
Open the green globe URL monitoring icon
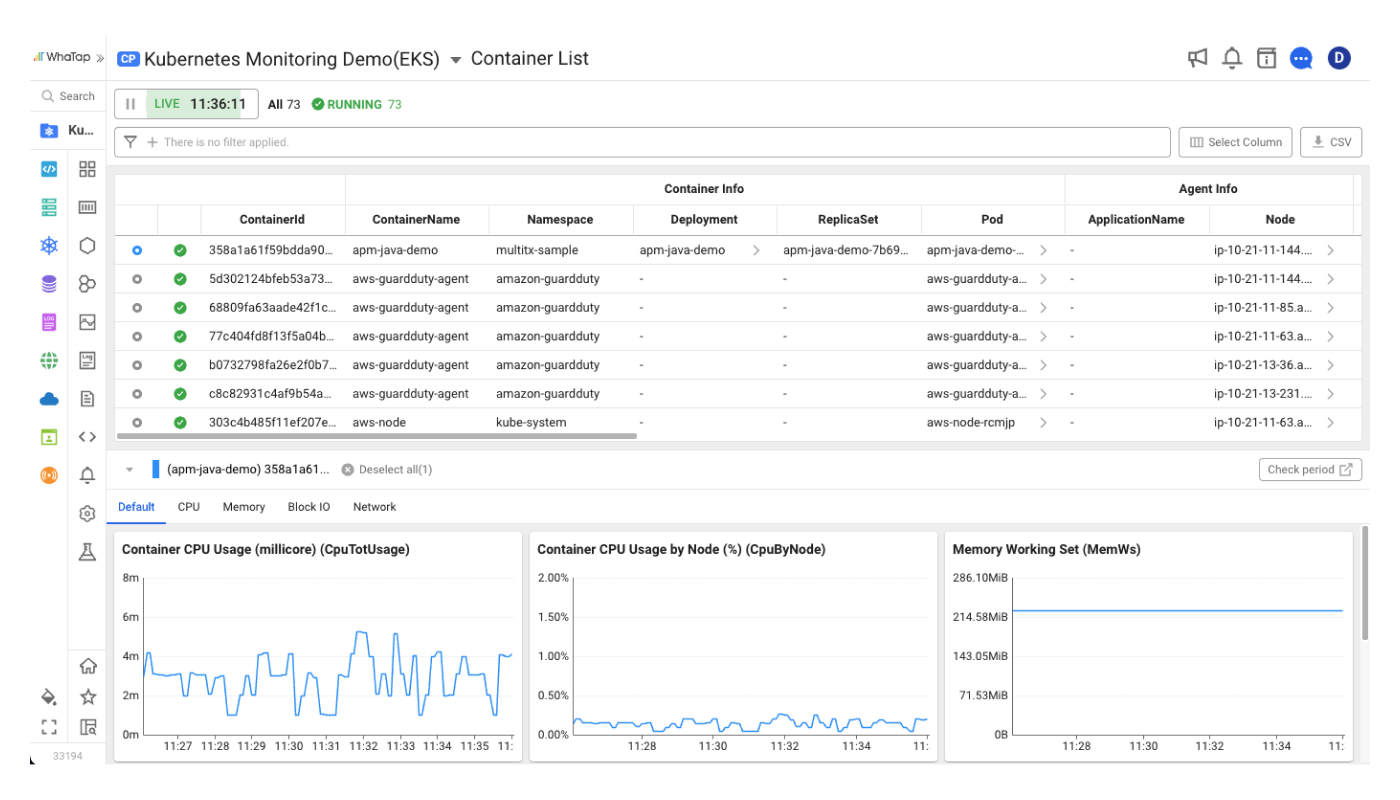(49, 360)
